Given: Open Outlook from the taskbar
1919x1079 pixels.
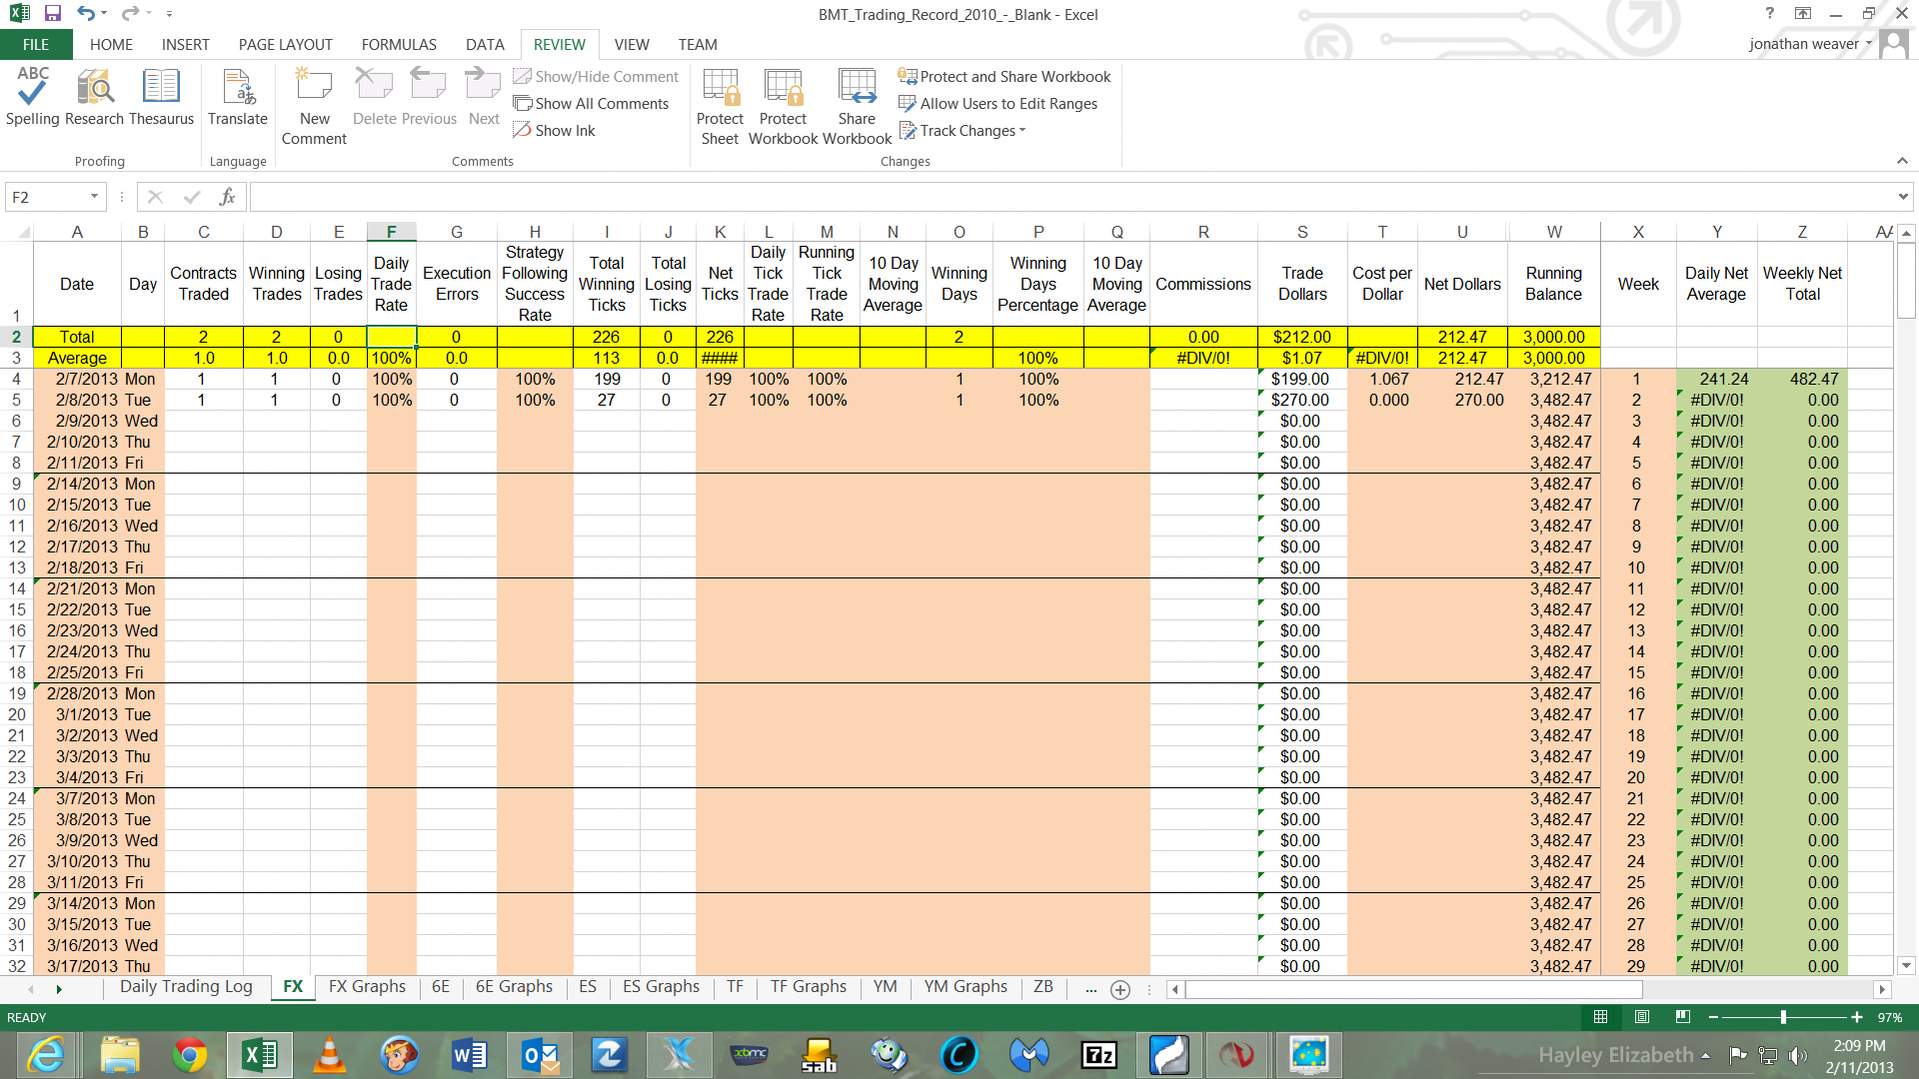Looking at the screenshot, I should click(540, 1055).
